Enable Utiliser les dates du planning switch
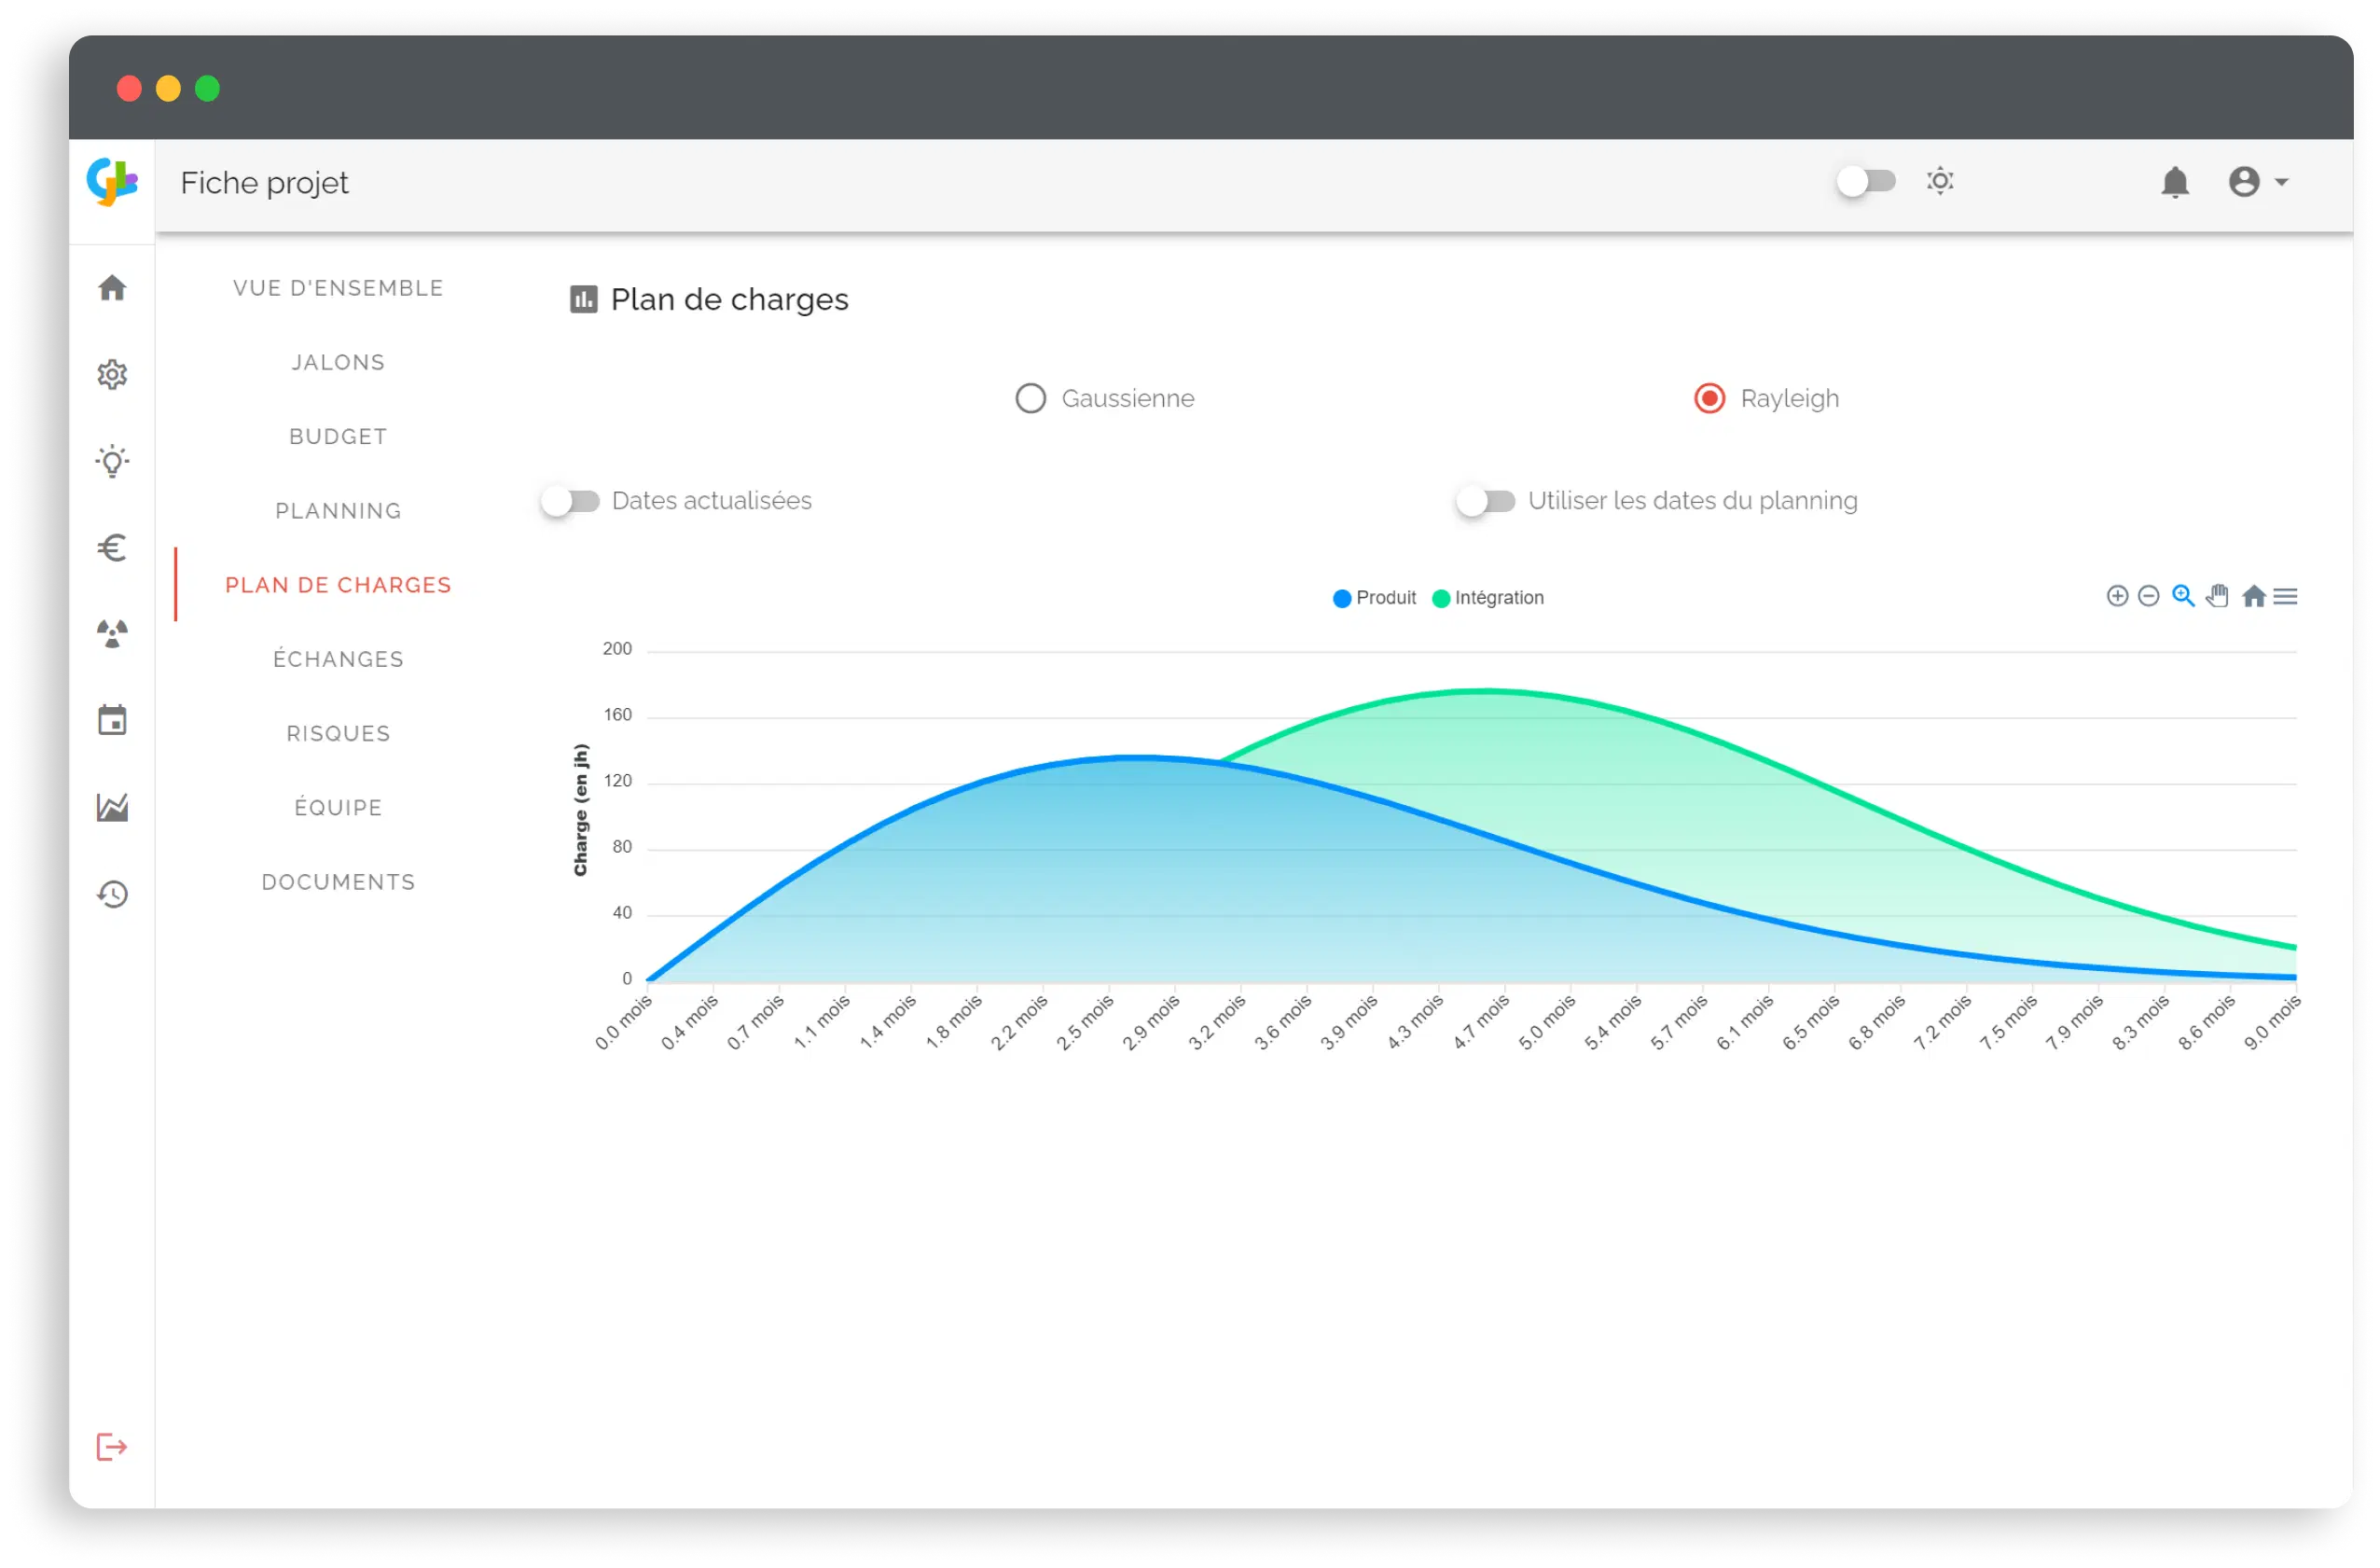The image size is (2380, 1568). coord(1486,501)
